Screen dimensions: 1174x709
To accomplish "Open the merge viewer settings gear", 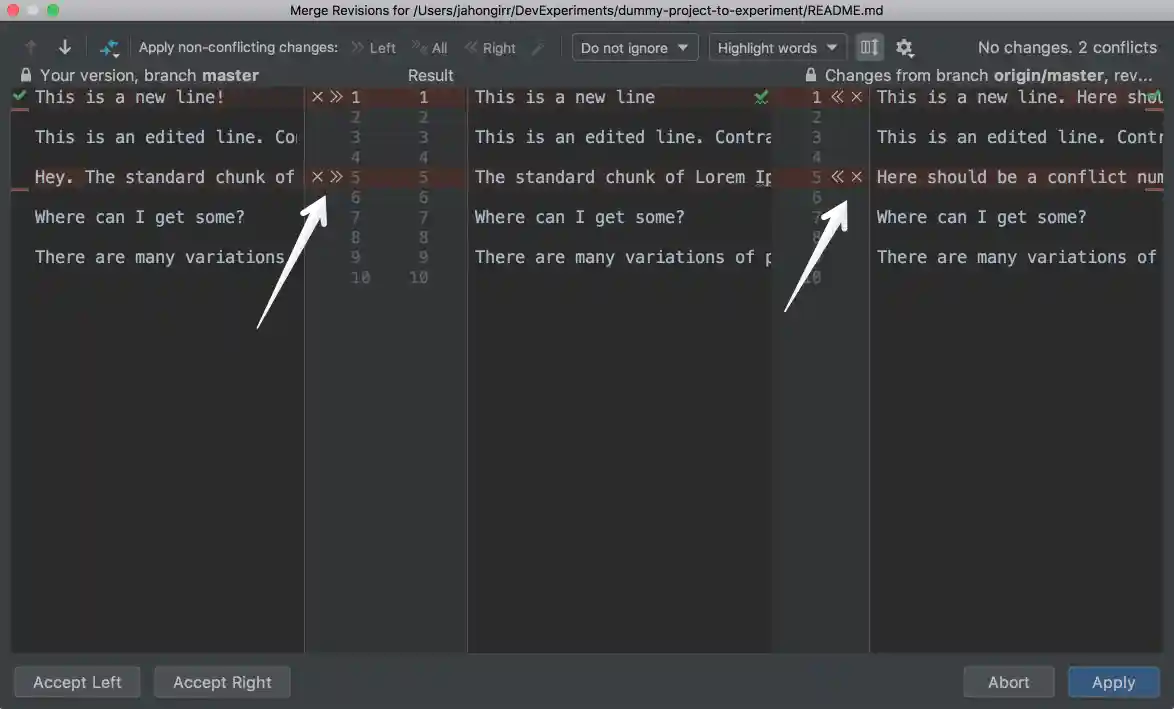I will pyautogui.click(x=904, y=47).
